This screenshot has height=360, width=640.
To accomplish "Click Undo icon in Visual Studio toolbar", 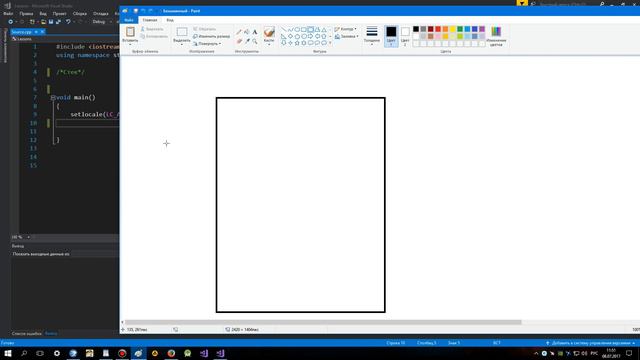I will coord(68,22).
